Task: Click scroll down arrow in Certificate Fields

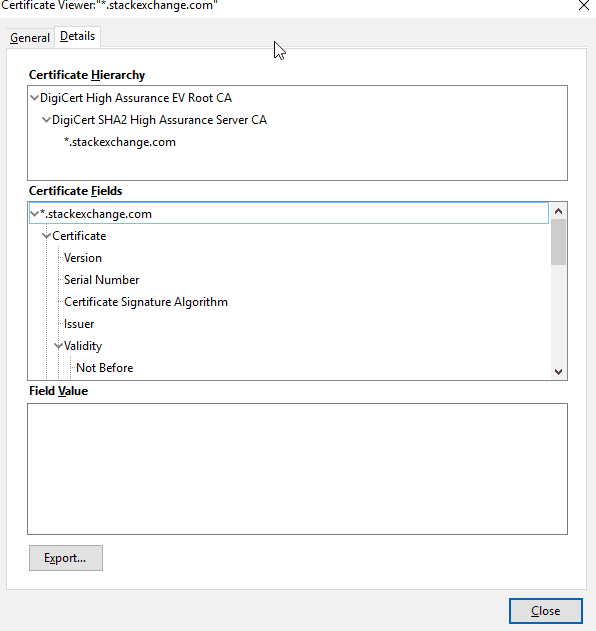Action: pos(558,371)
